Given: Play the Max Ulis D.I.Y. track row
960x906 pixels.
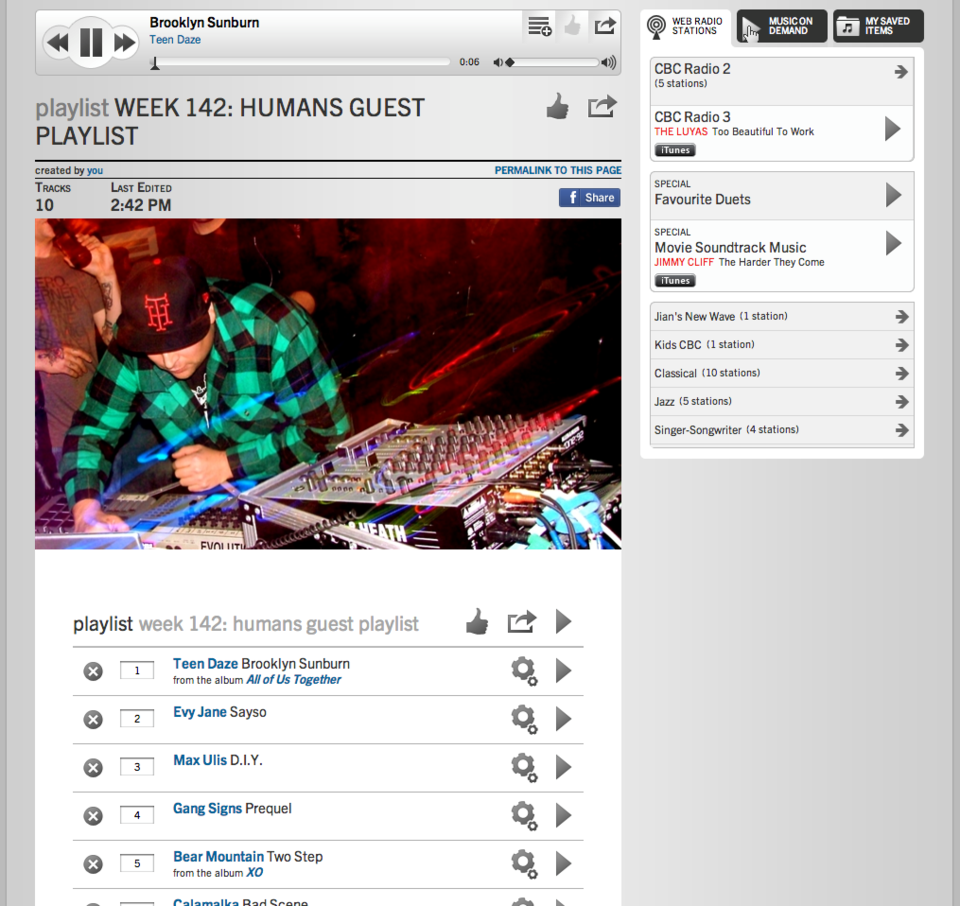Looking at the screenshot, I should (x=563, y=766).
